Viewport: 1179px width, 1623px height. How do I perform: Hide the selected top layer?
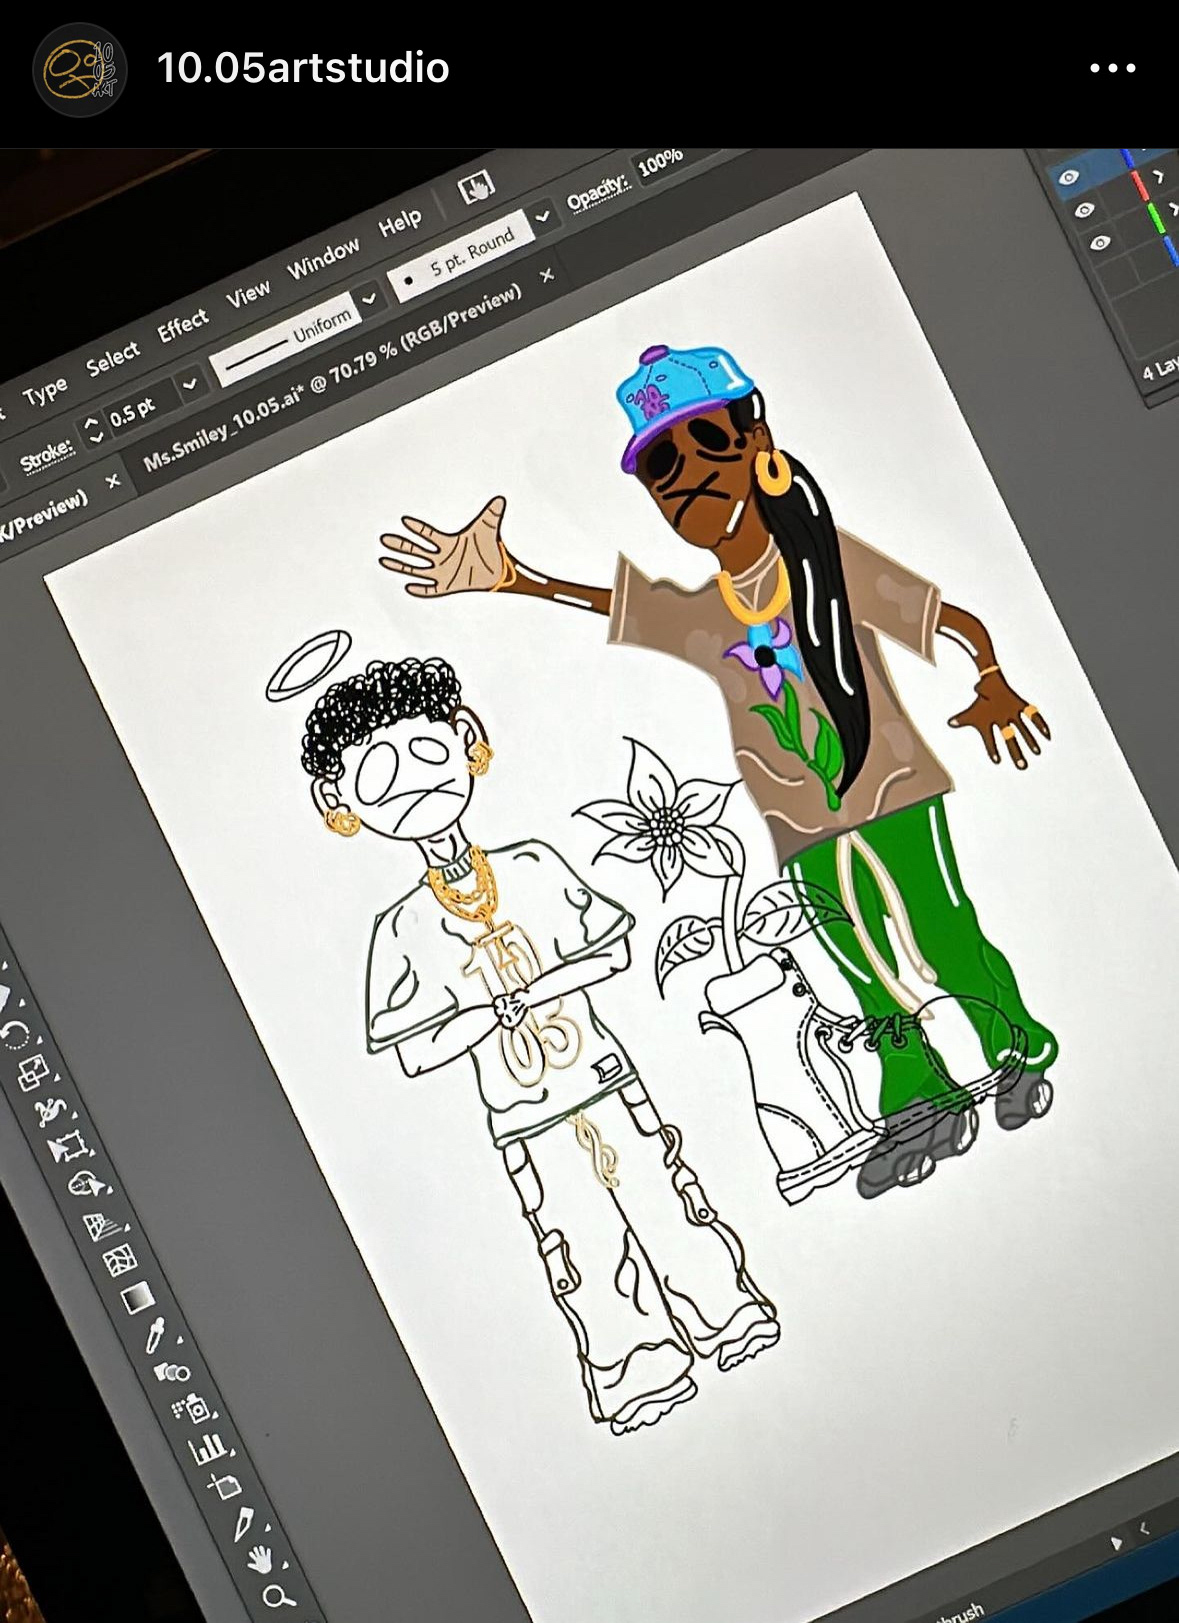point(1068,178)
